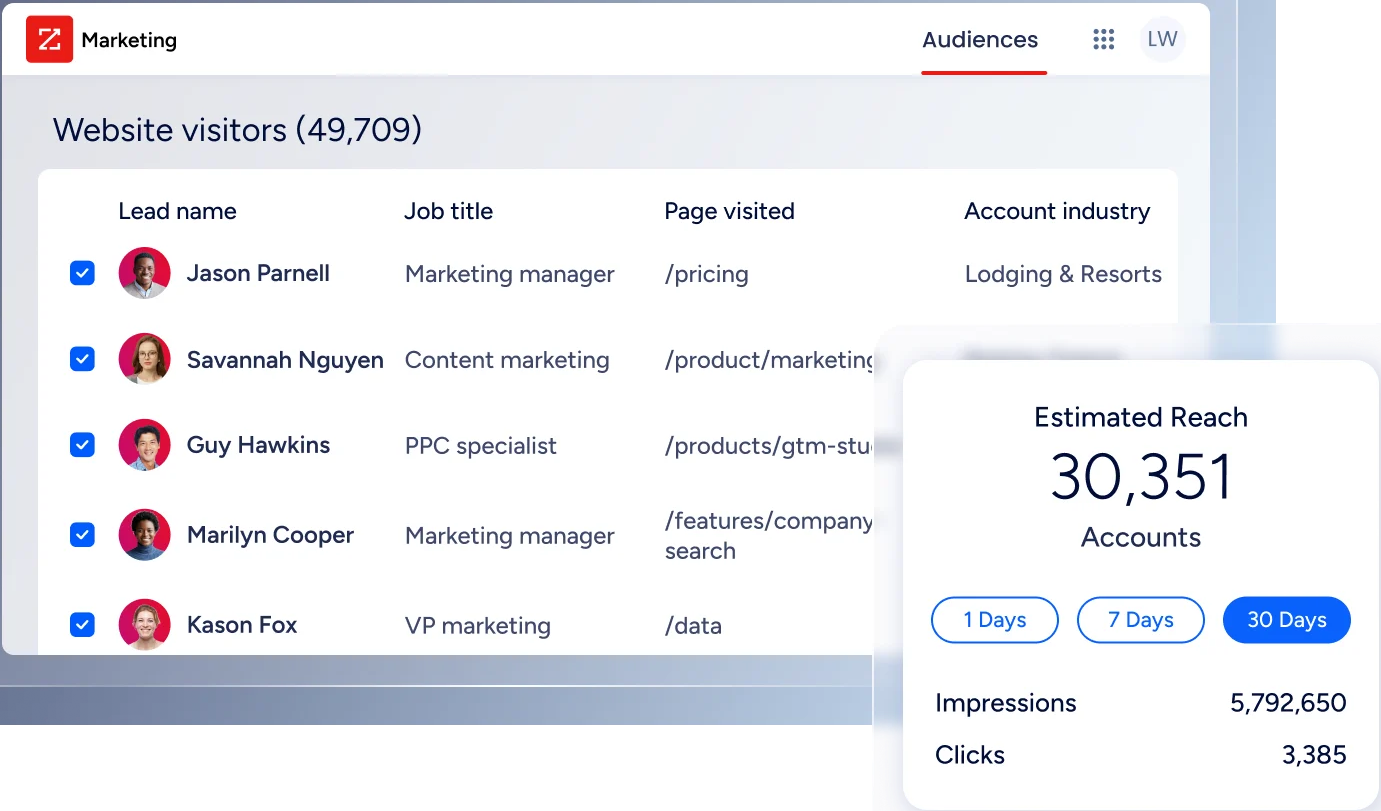The height and width of the screenshot is (811, 1381).
Task: Select the 7 Days reach period
Action: (1140, 620)
